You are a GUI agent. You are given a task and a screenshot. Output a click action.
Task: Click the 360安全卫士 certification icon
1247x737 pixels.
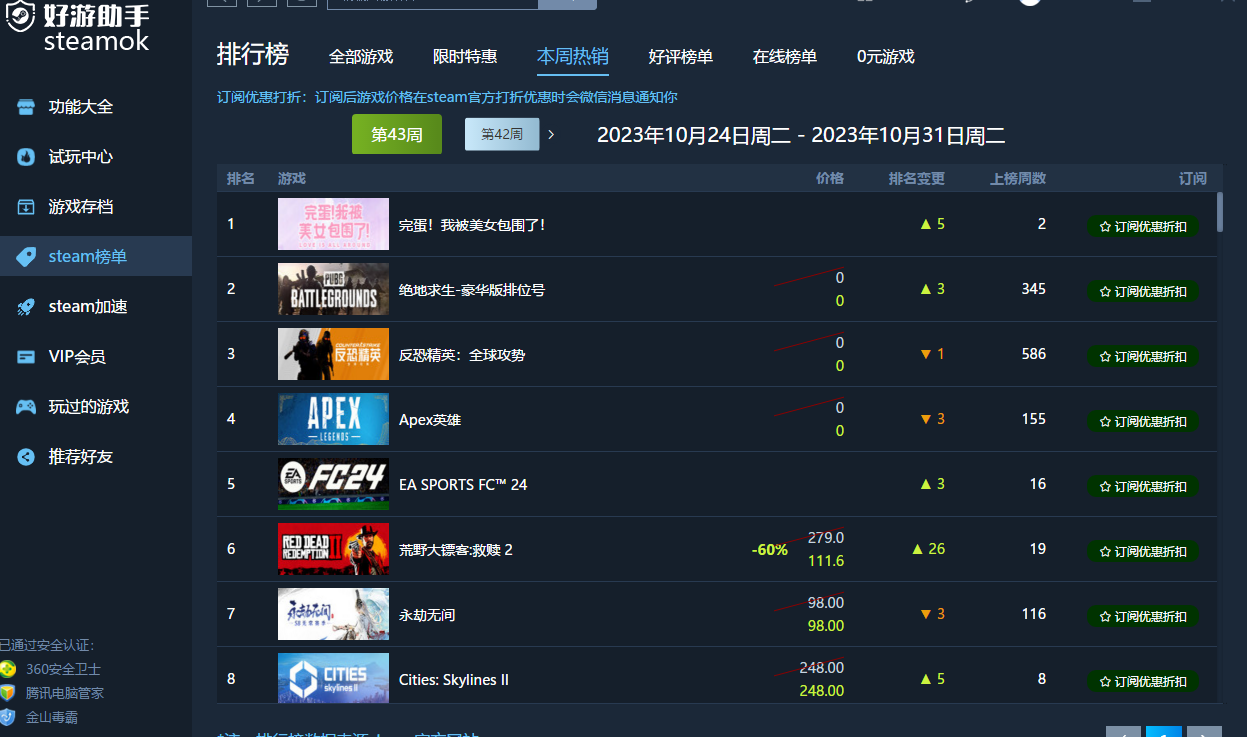[x=8, y=669]
